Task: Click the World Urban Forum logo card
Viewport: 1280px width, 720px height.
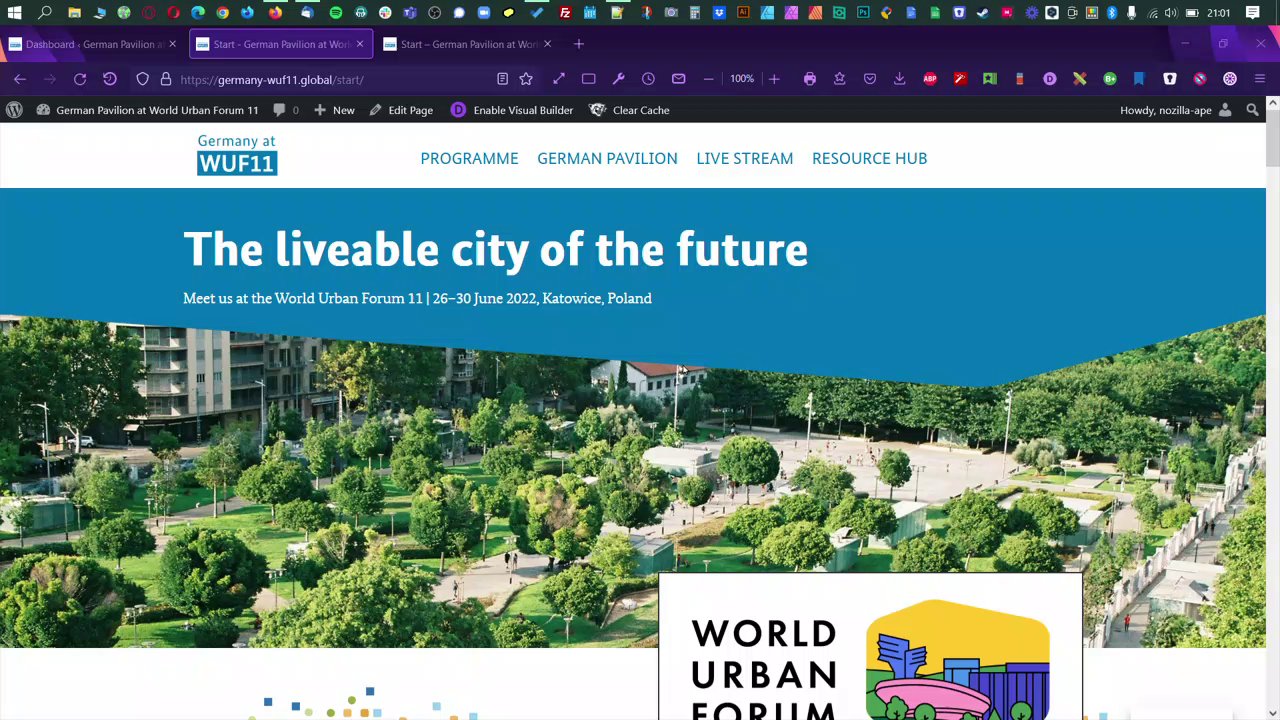Action: (x=870, y=647)
